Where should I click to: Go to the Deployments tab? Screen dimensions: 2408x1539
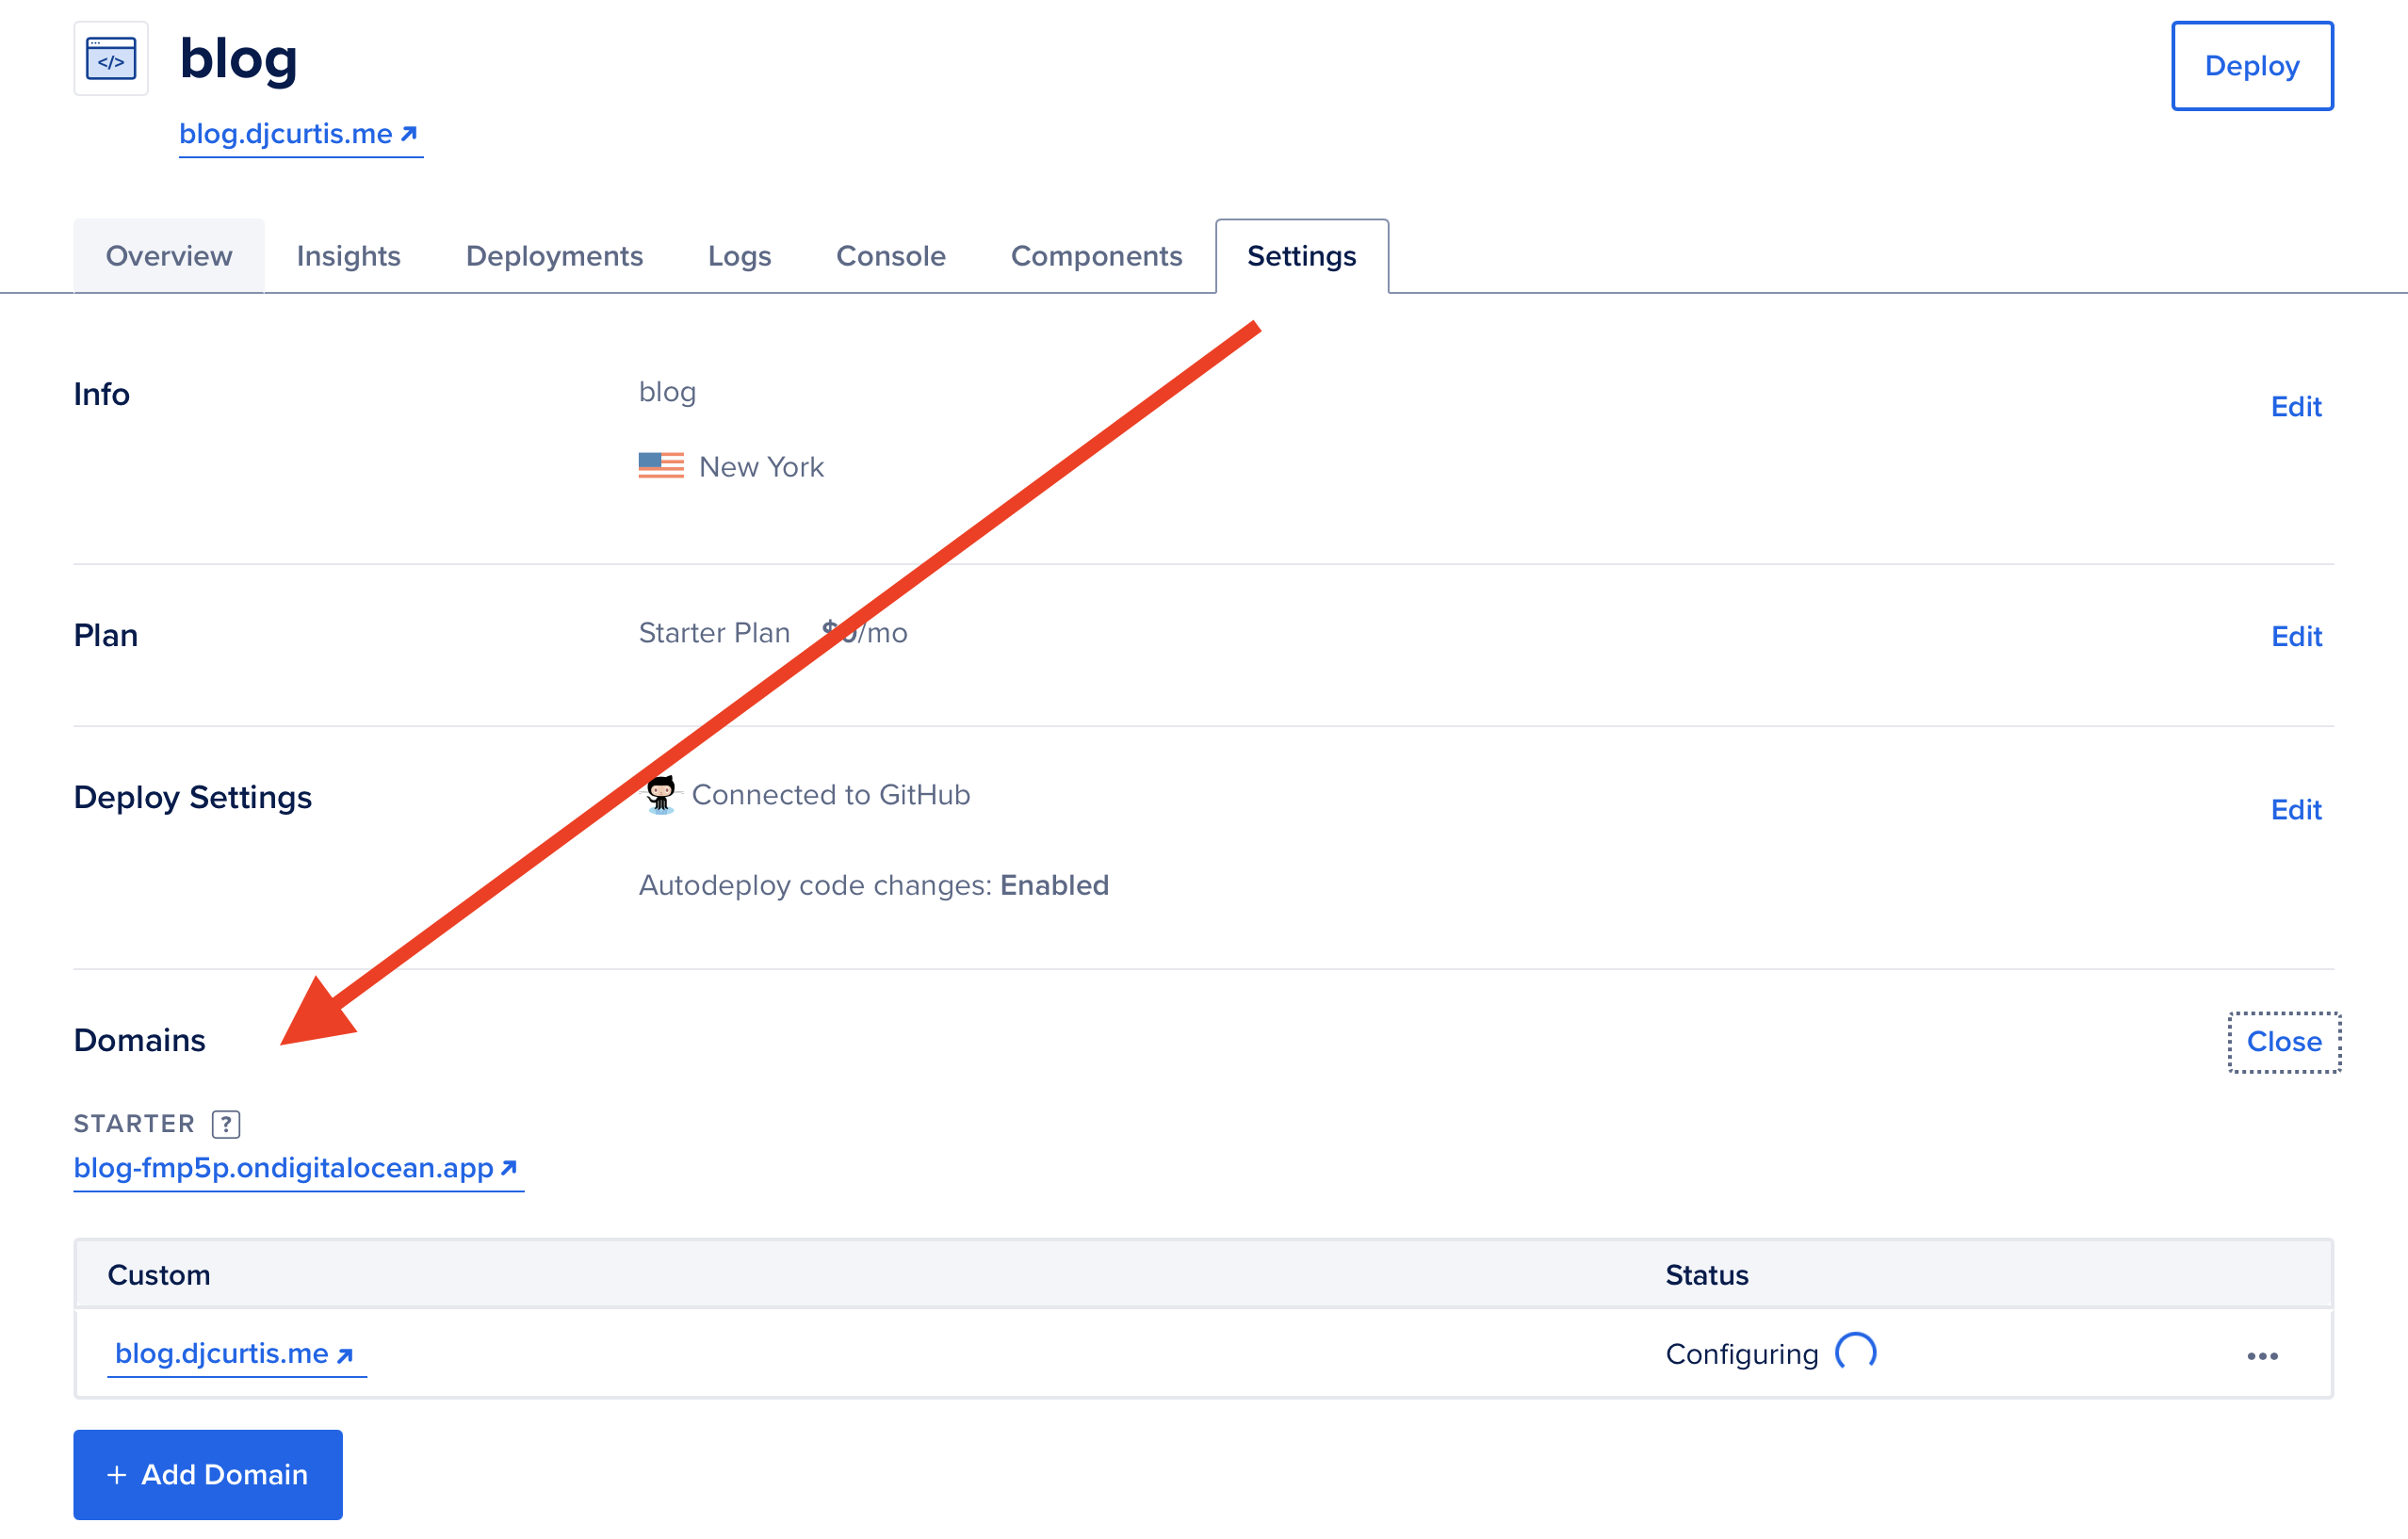(555, 256)
